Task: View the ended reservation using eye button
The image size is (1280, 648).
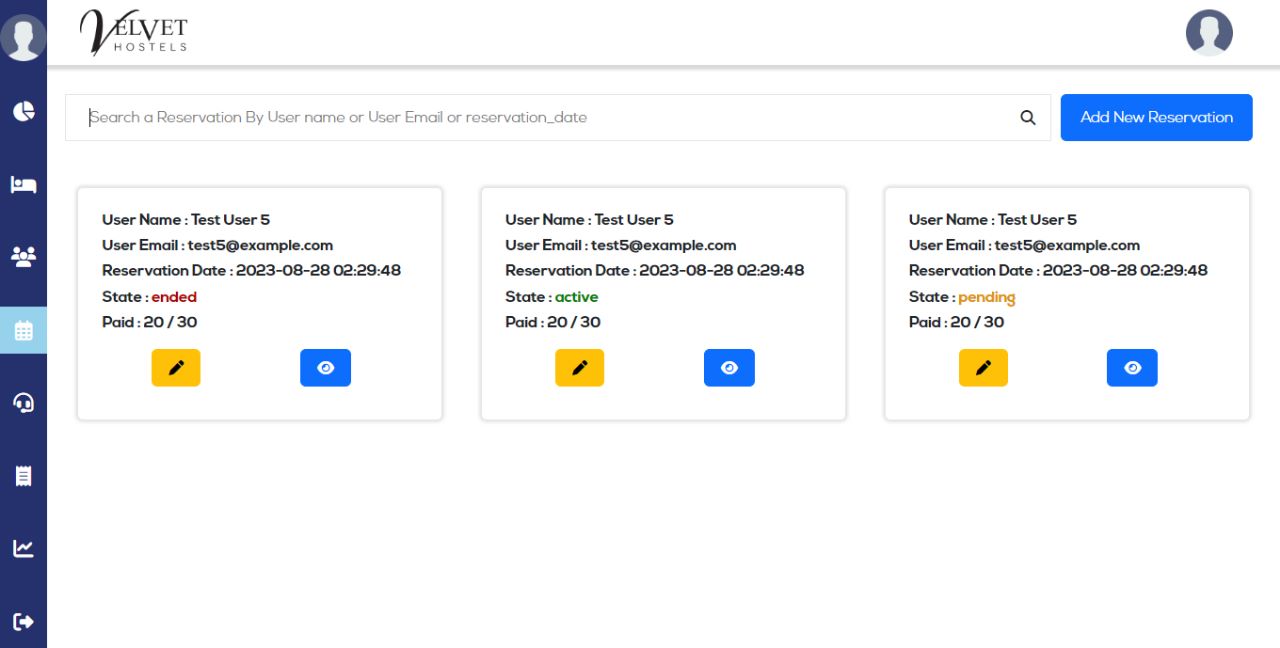Action: [x=325, y=368]
